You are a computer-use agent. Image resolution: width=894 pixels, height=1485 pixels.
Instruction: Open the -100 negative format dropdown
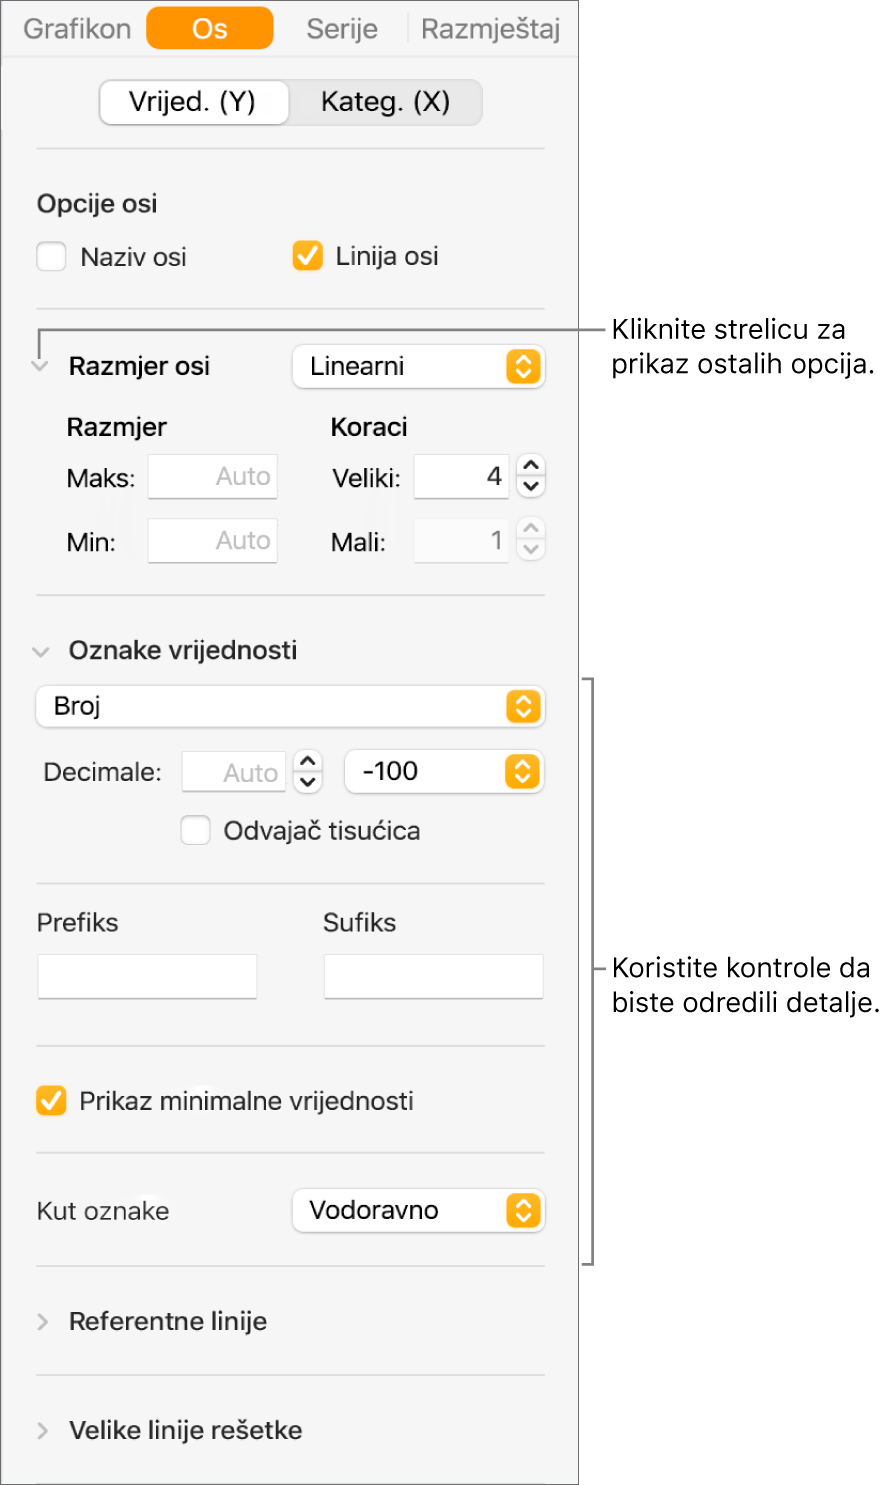[x=444, y=771]
